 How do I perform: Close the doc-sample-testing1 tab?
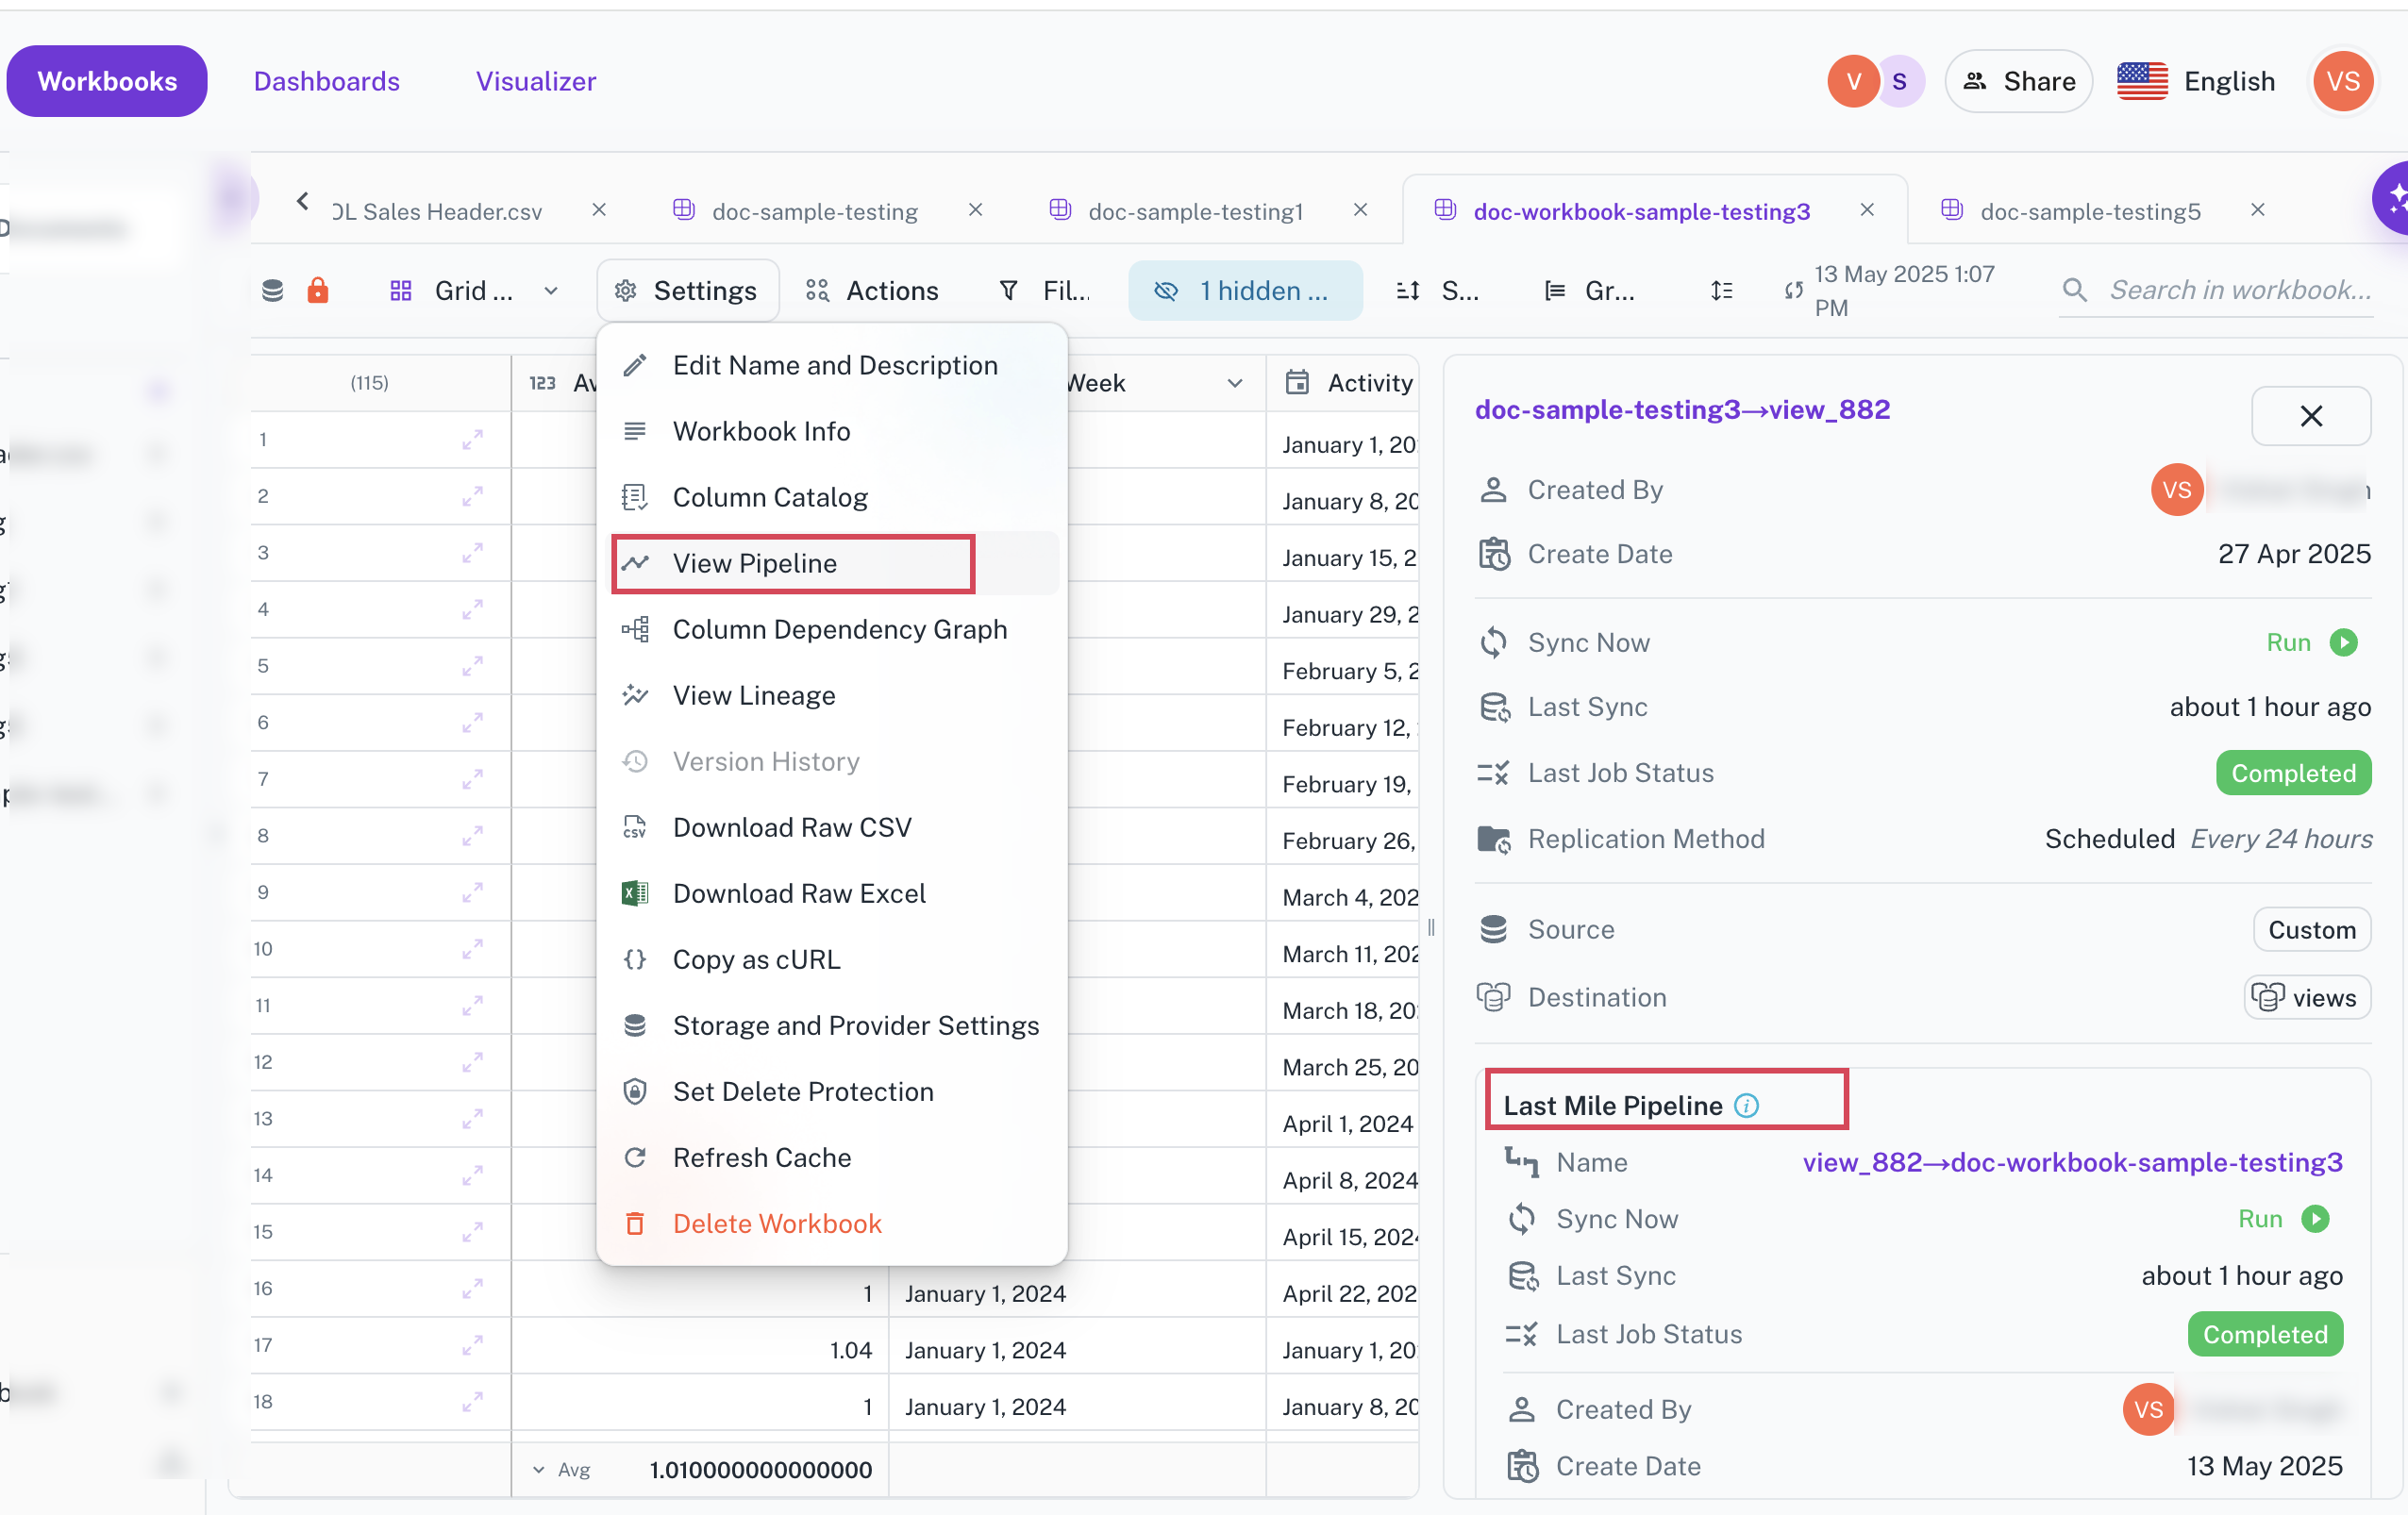1360,210
